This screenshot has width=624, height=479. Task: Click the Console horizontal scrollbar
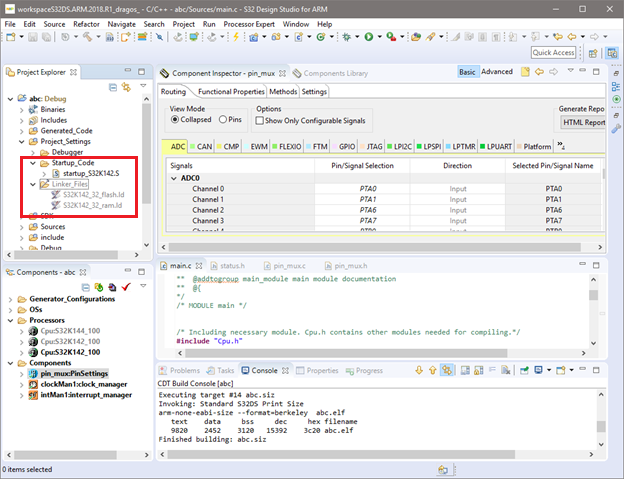340,454
